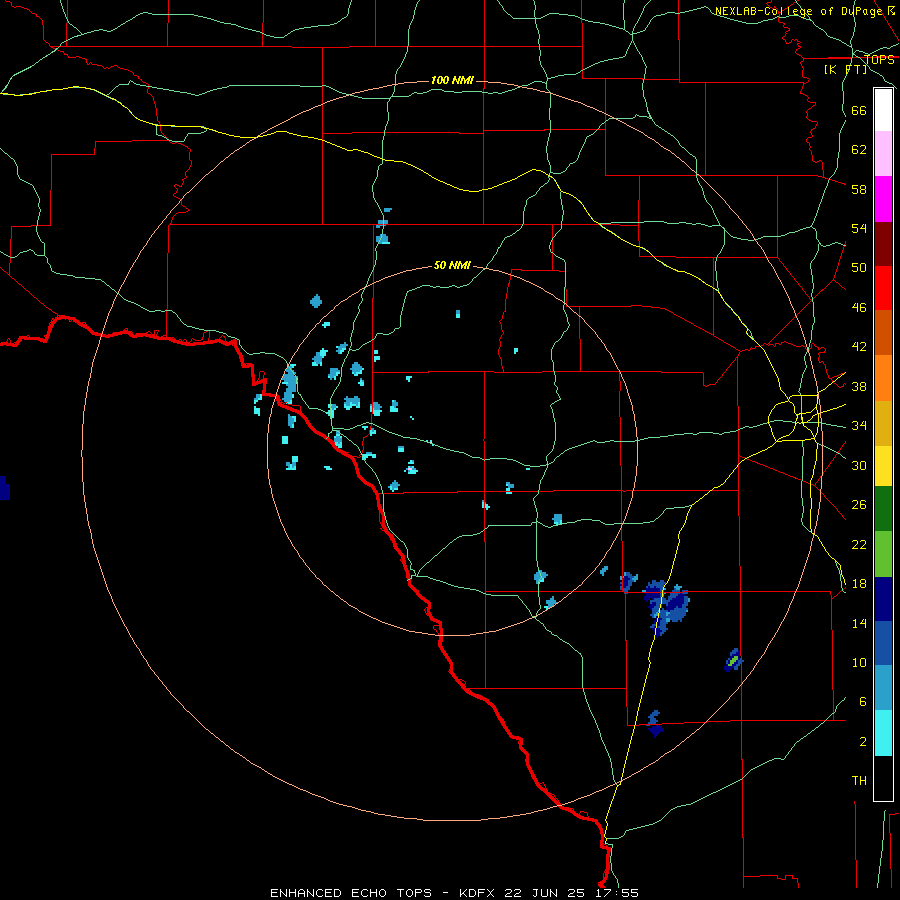
Task: Click the legend value '54'
Action: pos(859,228)
